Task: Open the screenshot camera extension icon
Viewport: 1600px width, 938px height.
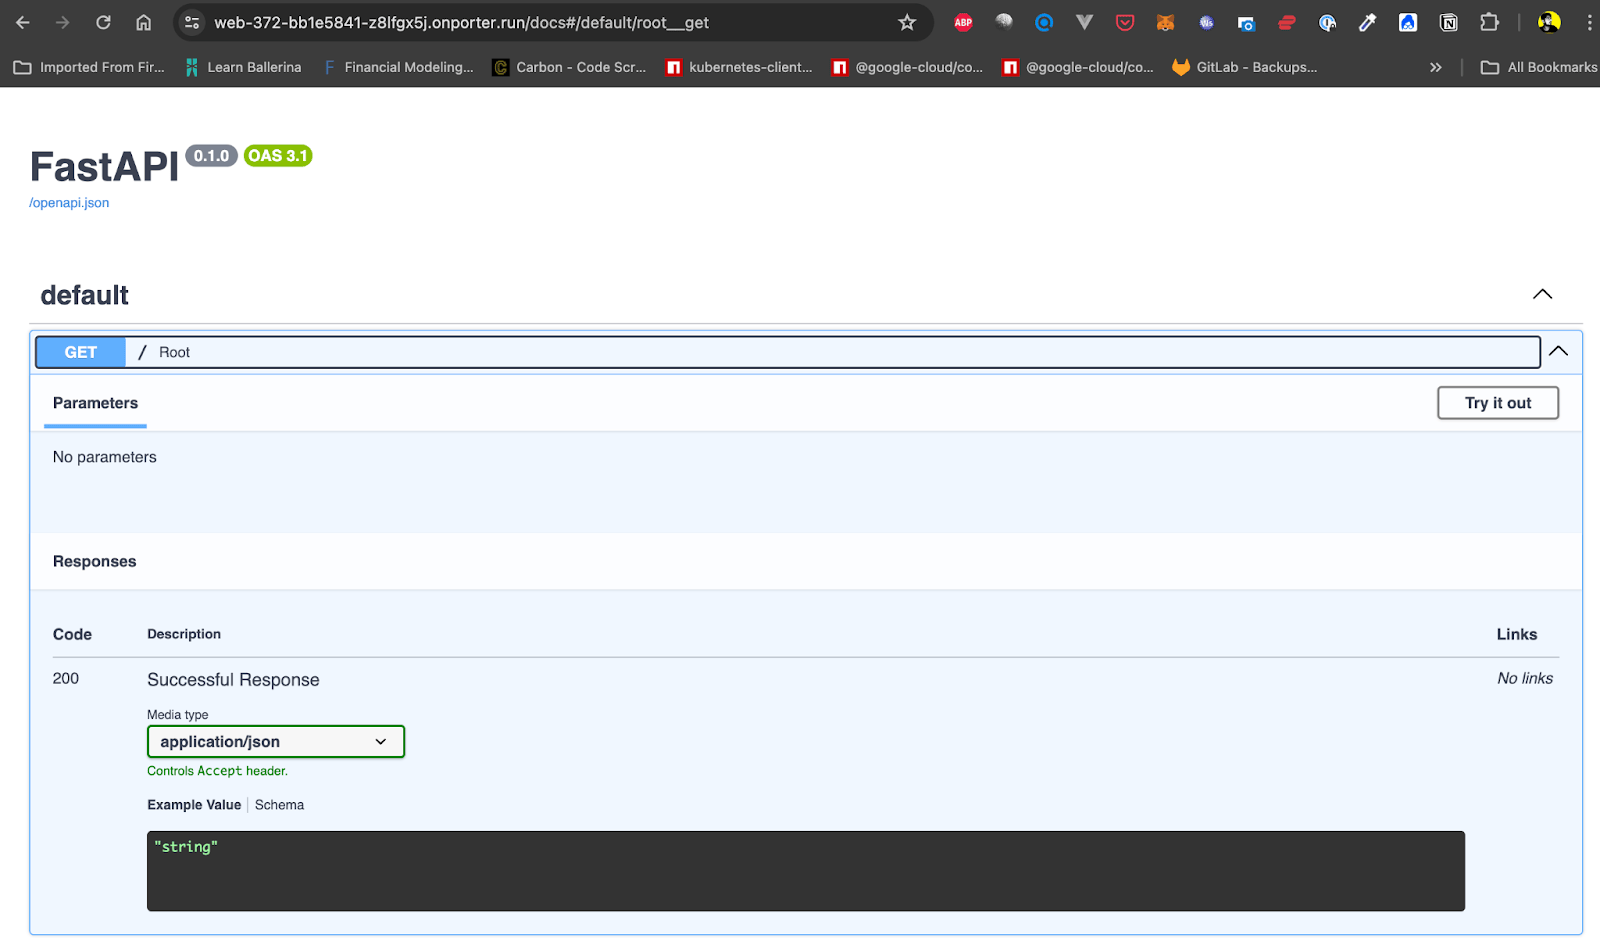Action: 1246,22
